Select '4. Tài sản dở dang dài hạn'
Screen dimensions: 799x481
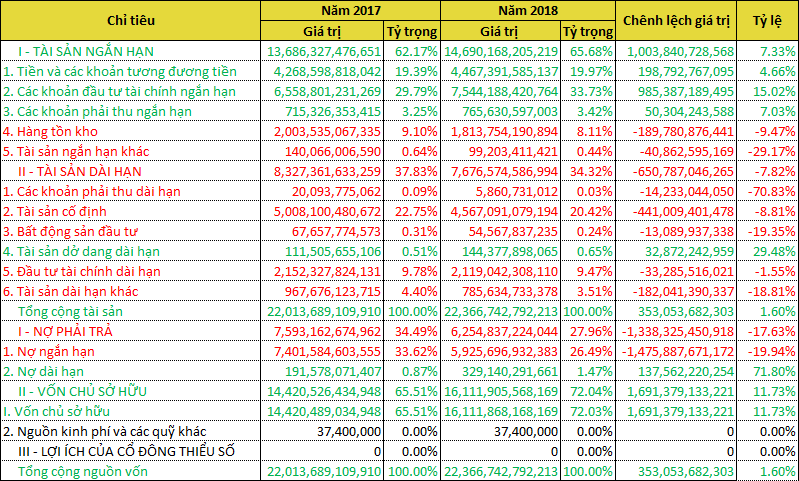[82, 251]
